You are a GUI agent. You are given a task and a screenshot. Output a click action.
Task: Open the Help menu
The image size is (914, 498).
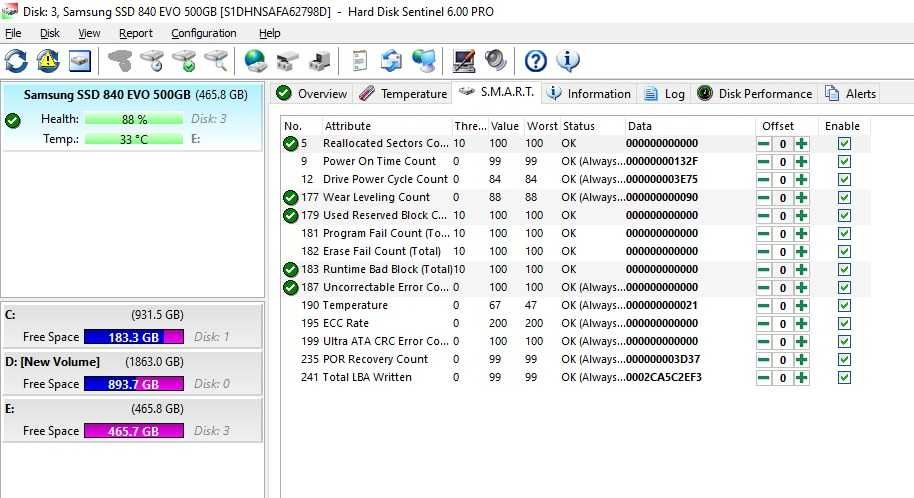tap(269, 33)
